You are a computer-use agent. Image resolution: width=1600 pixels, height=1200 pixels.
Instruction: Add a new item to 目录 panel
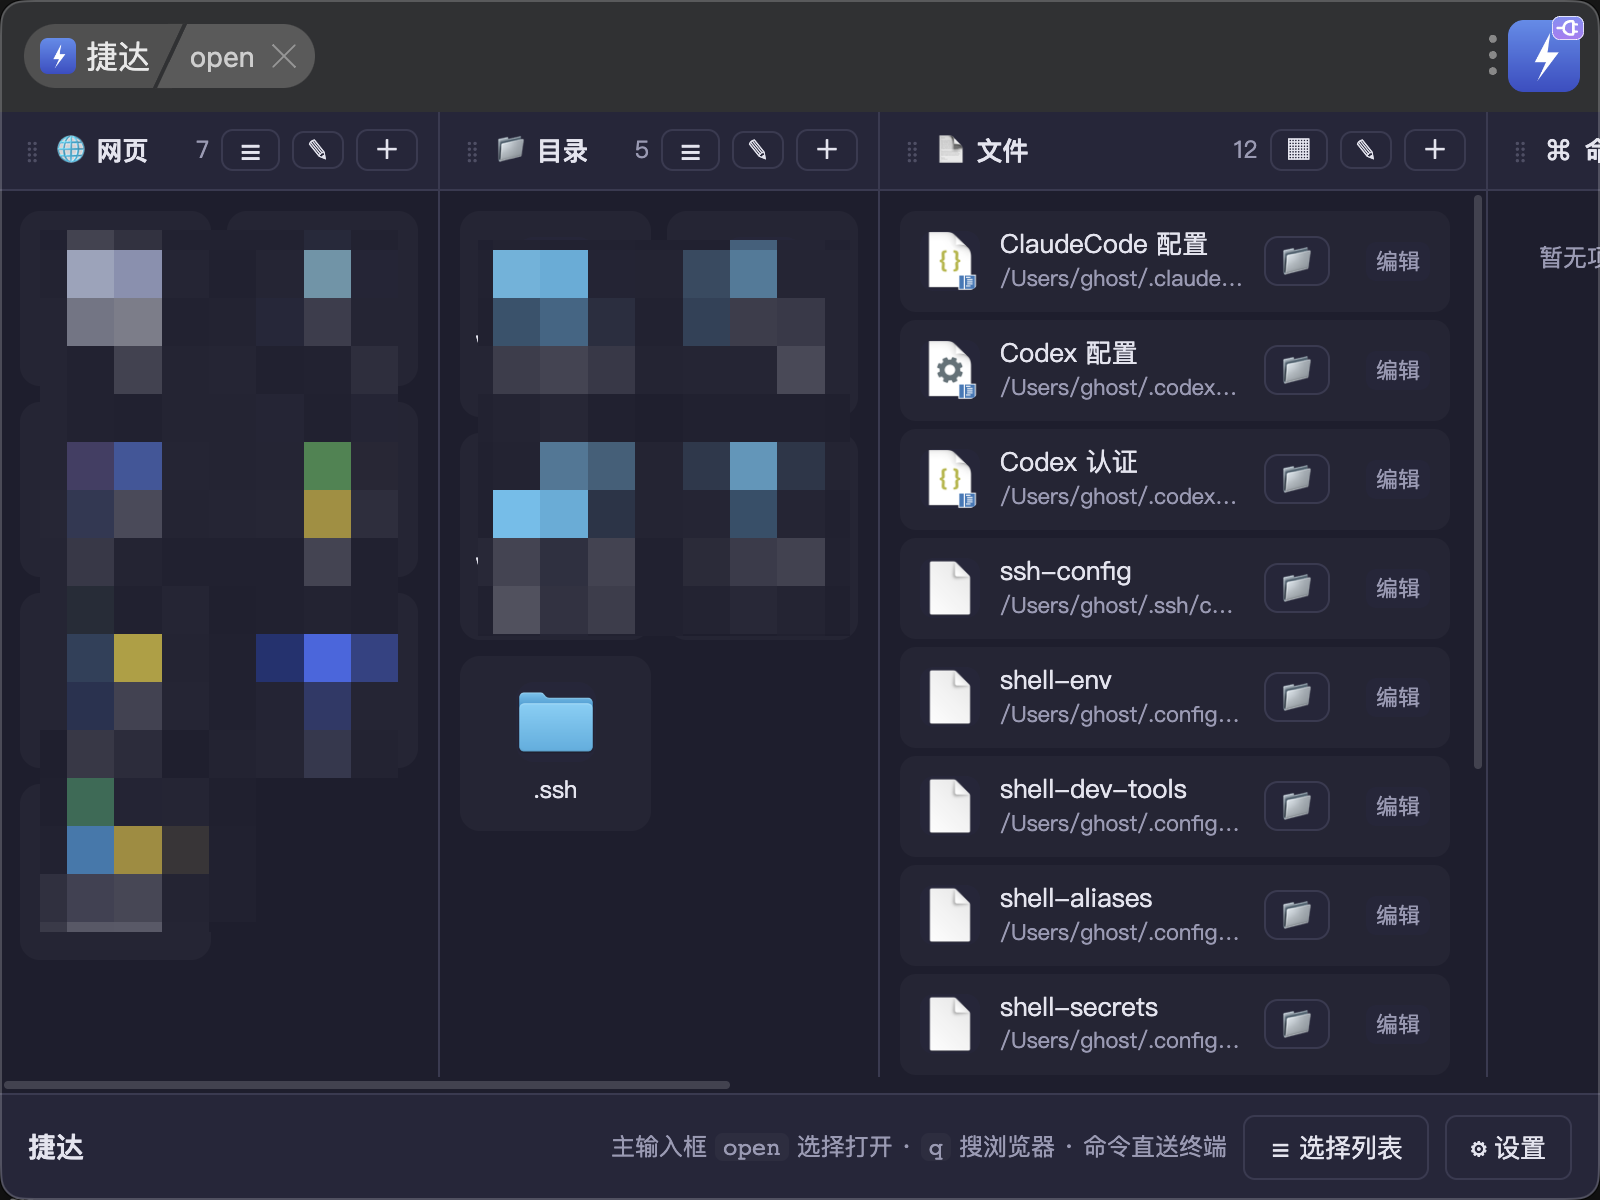pos(827,150)
